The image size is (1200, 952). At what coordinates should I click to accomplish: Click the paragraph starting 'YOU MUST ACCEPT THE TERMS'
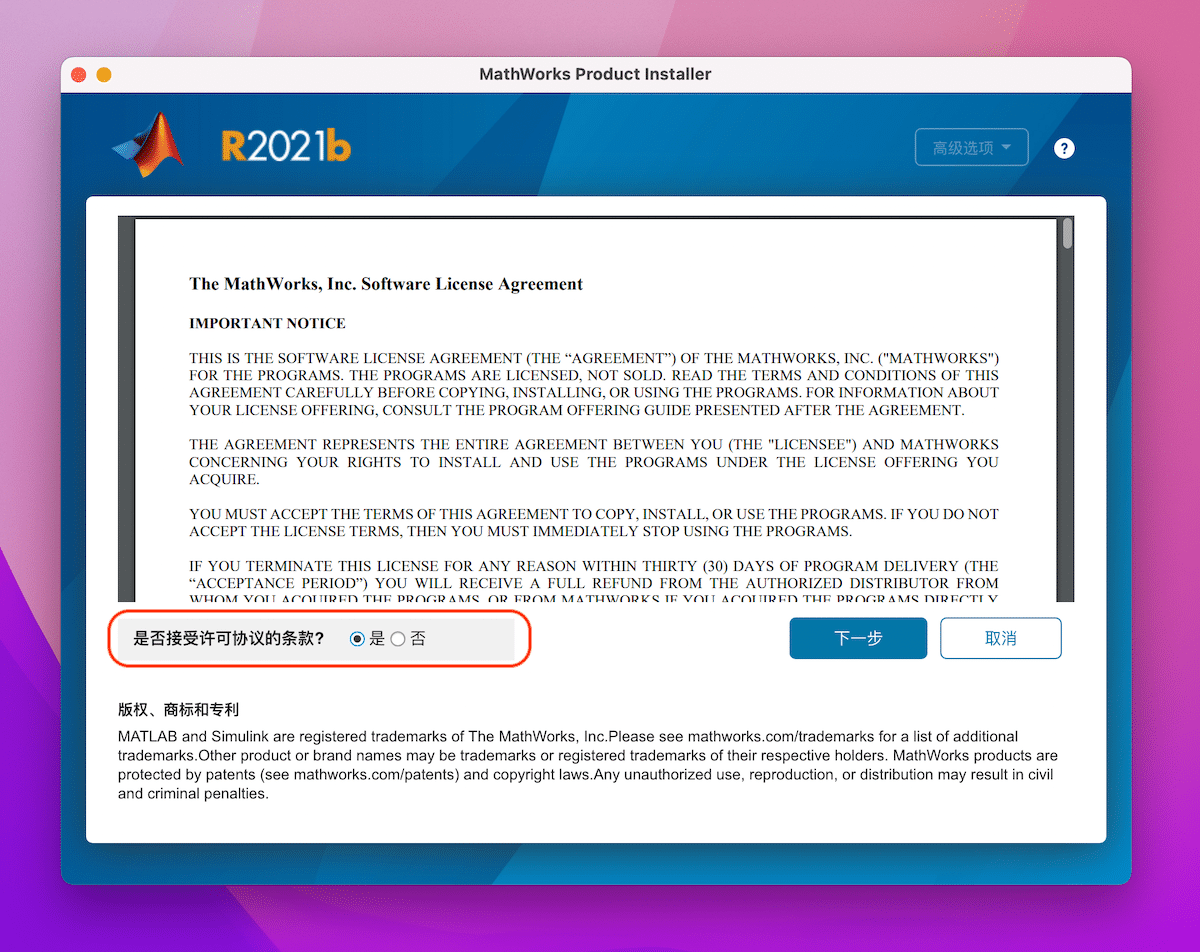point(594,522)
